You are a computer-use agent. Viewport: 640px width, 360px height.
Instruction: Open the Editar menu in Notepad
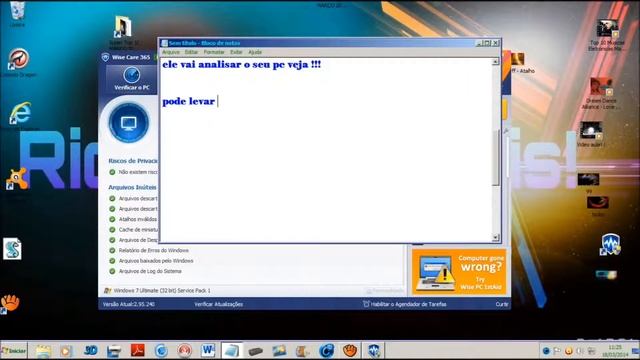pos(191,52)
